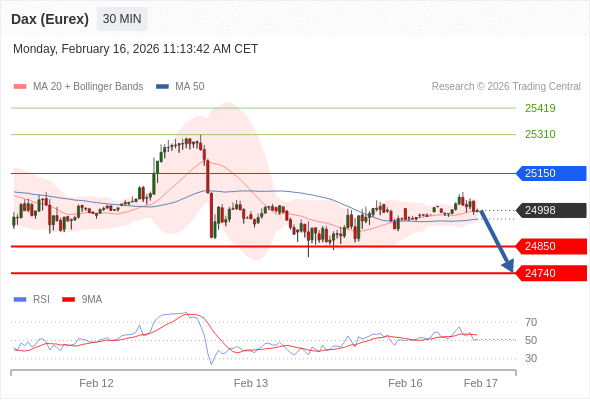Click the Feb 17 date axis label
The image size is (590, 400).
[481, 383]
